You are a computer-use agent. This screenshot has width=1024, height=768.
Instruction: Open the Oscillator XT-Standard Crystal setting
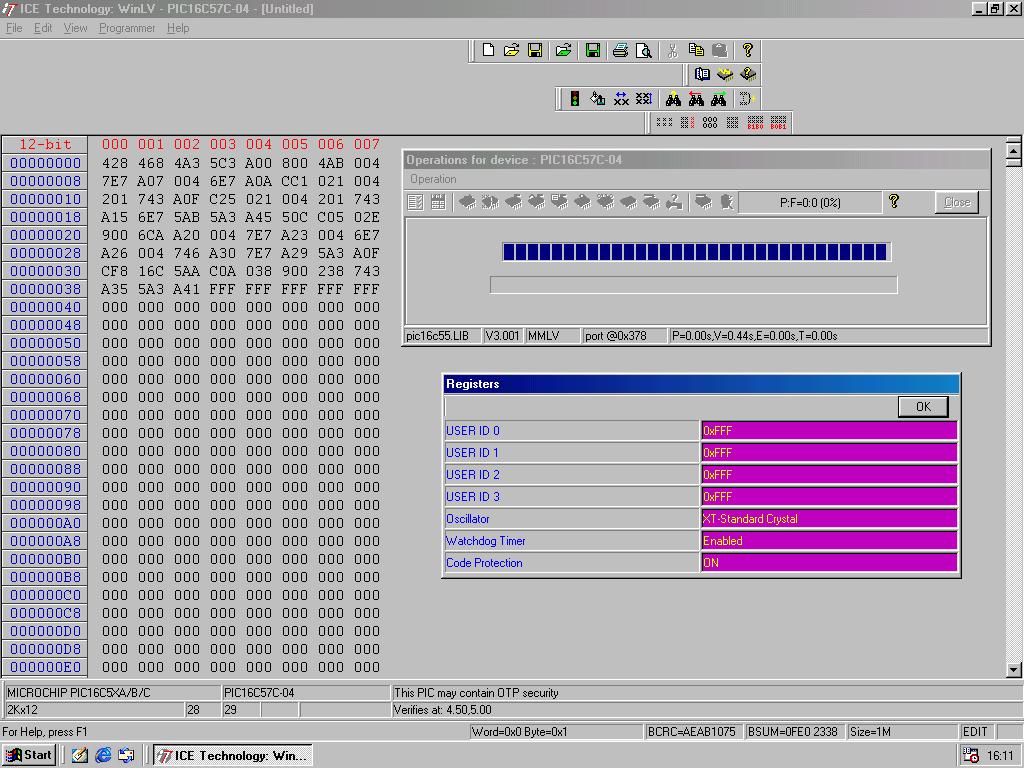click(x=828, y=519)
